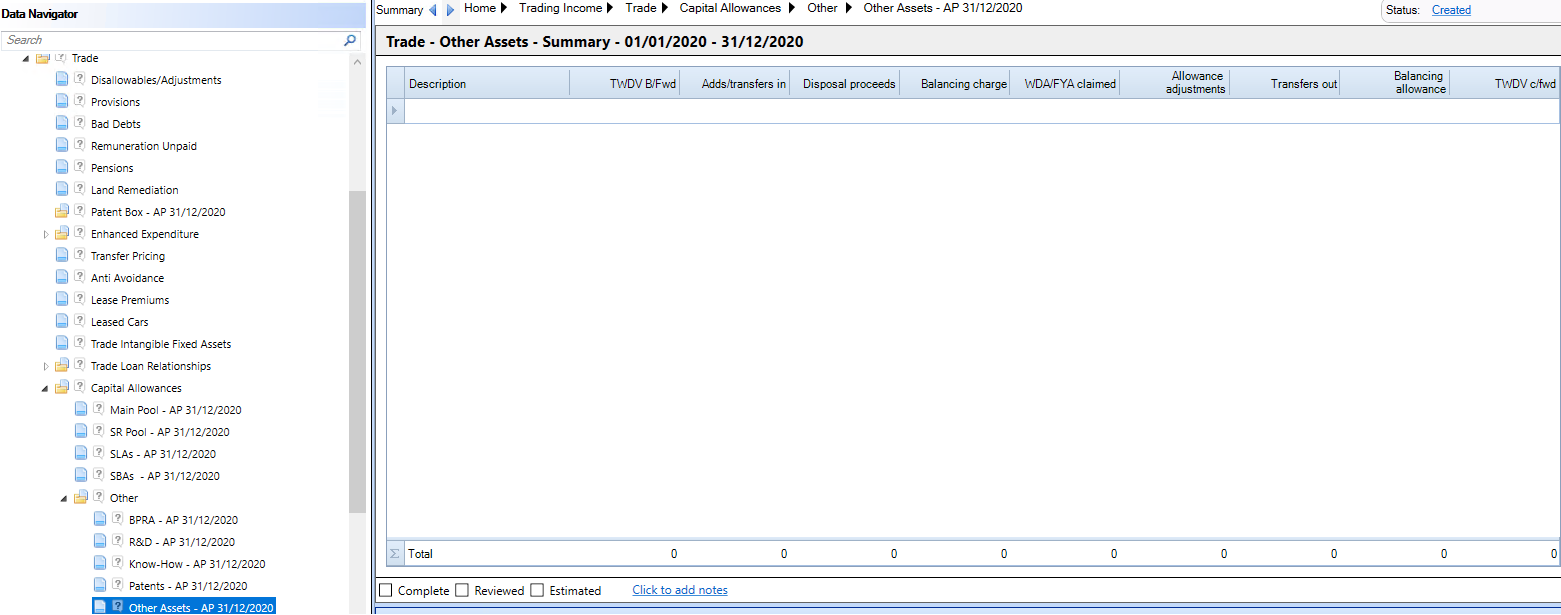1561x615 pixels.
Task: Click the document icon beside Transfer Pricing
Action: pyautogui.click(x=62, y=256)
